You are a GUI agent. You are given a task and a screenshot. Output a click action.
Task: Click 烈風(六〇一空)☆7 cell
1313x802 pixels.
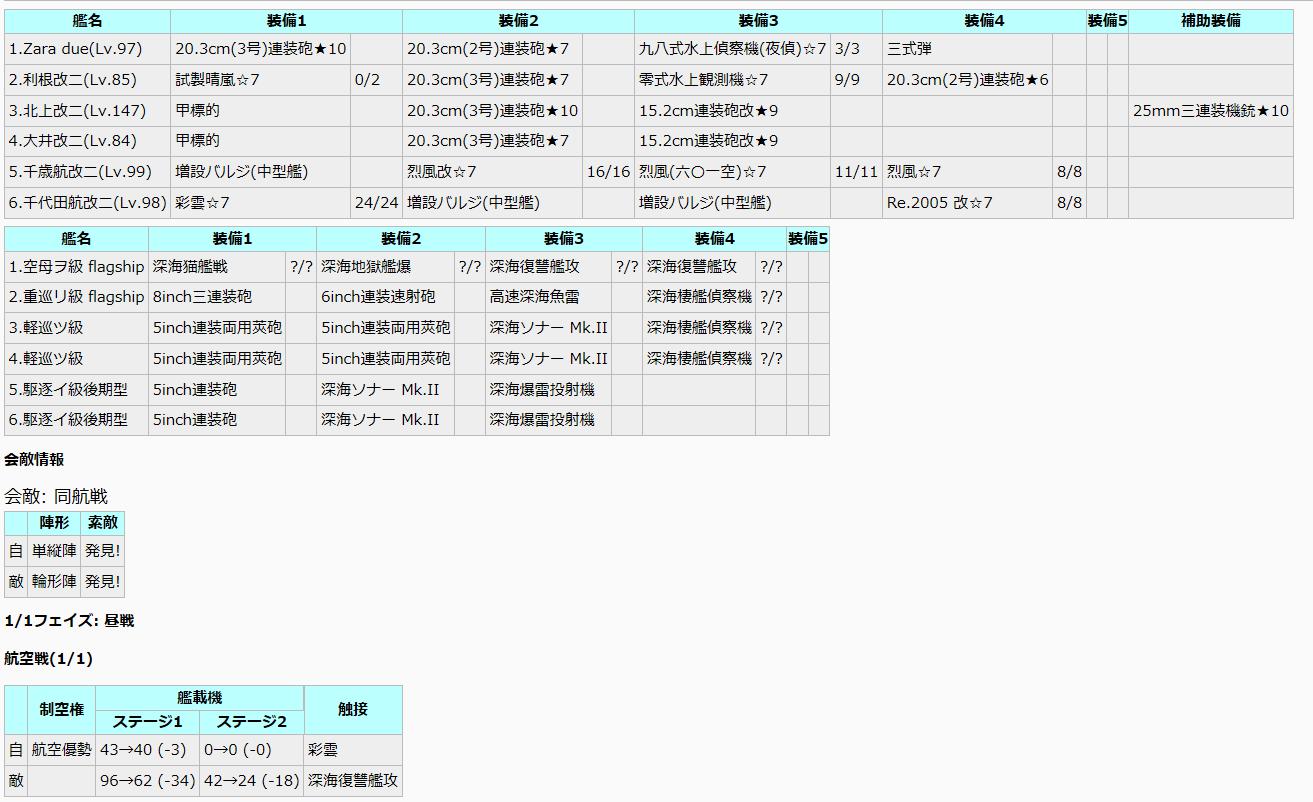point(732,172)
